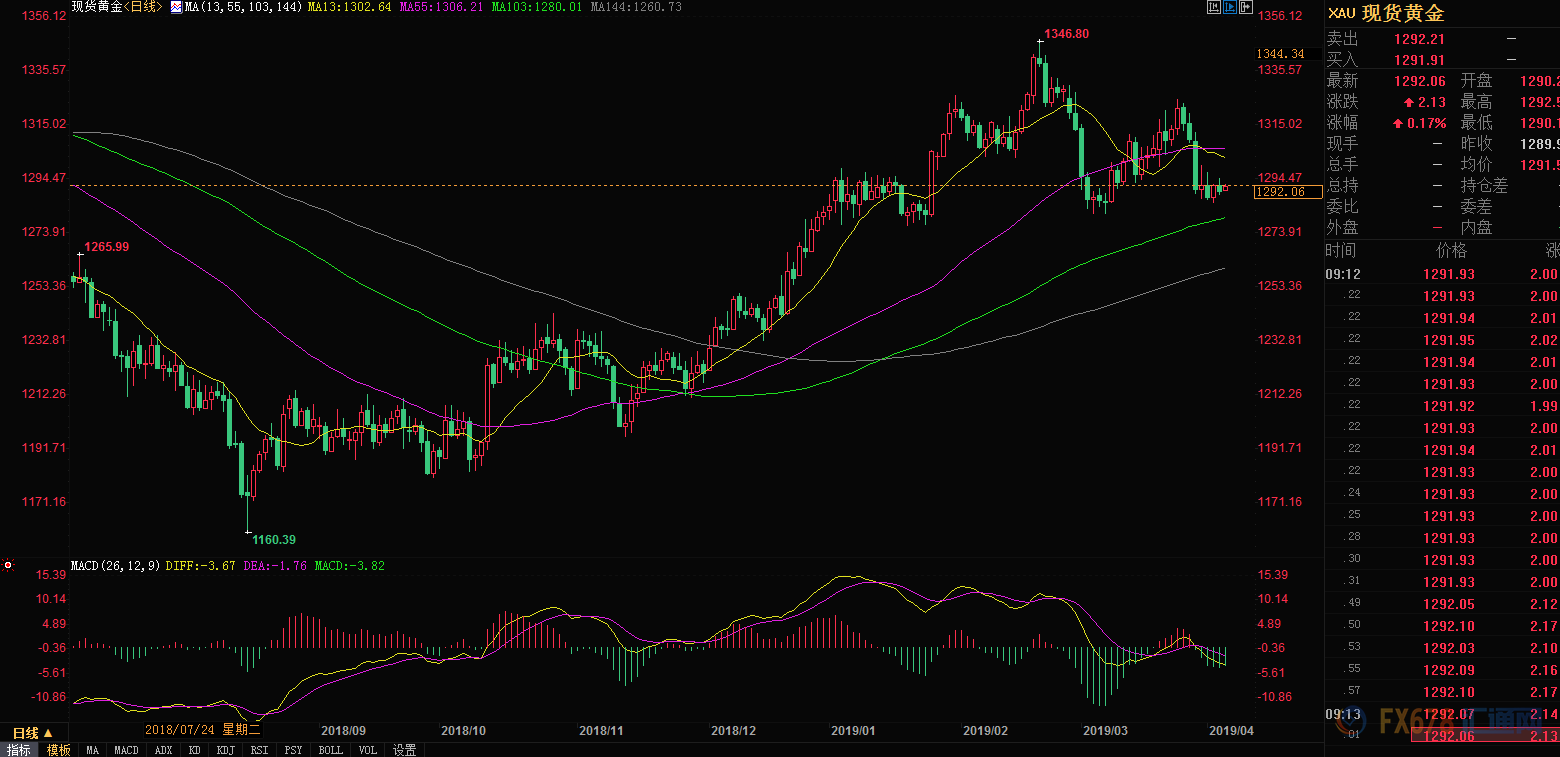Click the MA indicator chart icon
1560x757 pixels.
point(176,7)
